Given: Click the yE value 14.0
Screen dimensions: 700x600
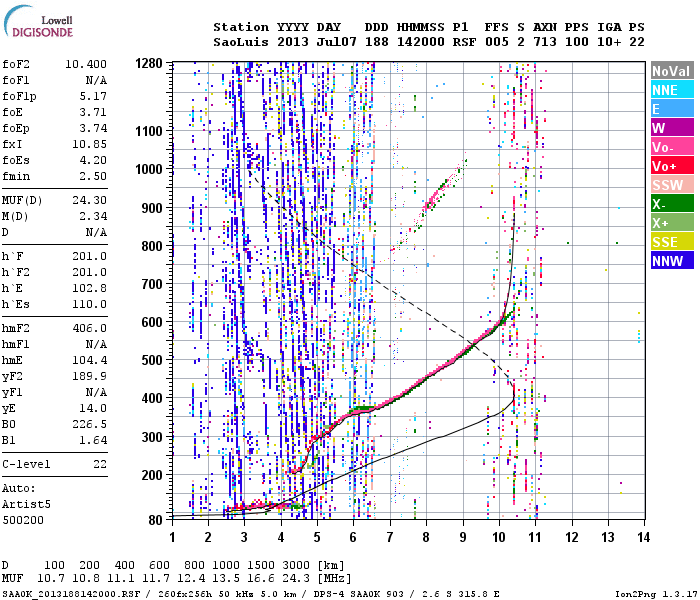Looking at the screenshot, I should point(93,408).
